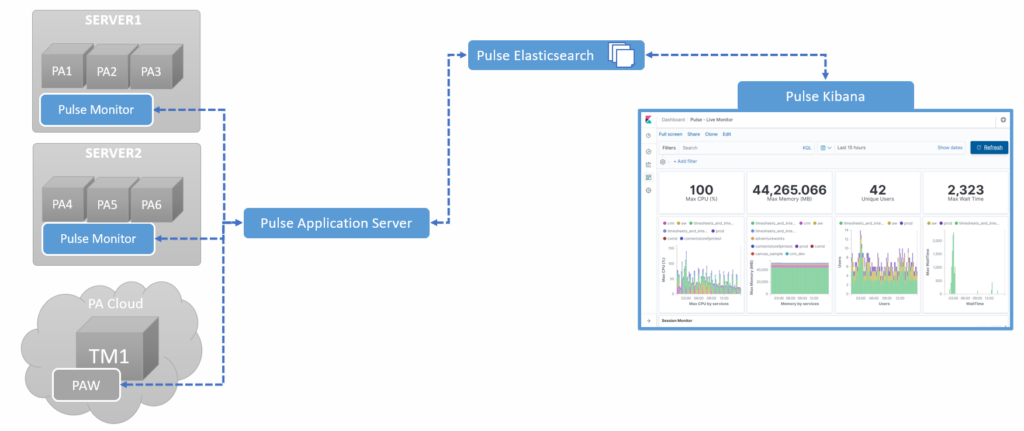Click the TM1 cube
The height and width of the screenshot is (431, 1024).
coord(116,350)
